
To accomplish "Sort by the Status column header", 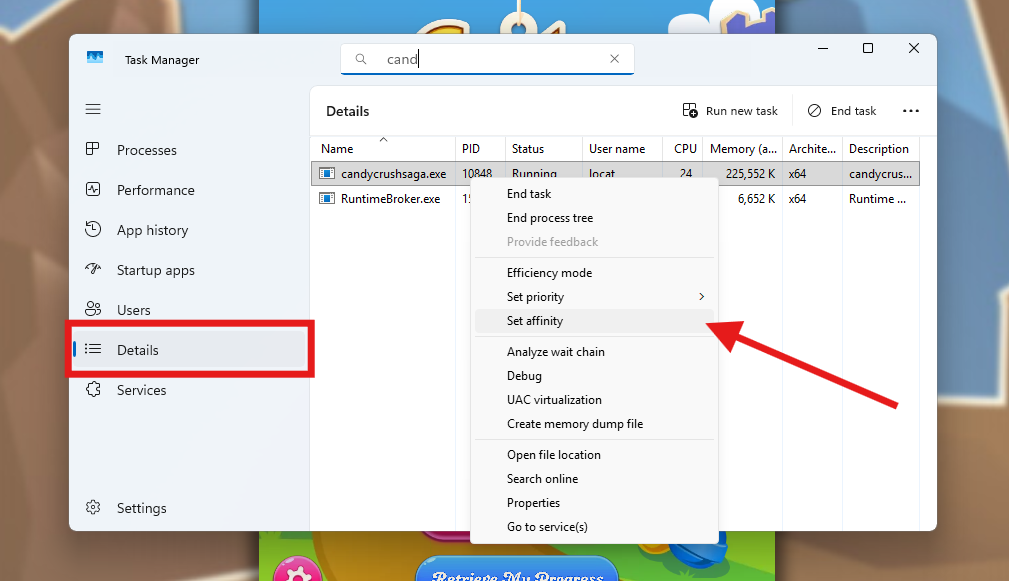I will point(544,149).
